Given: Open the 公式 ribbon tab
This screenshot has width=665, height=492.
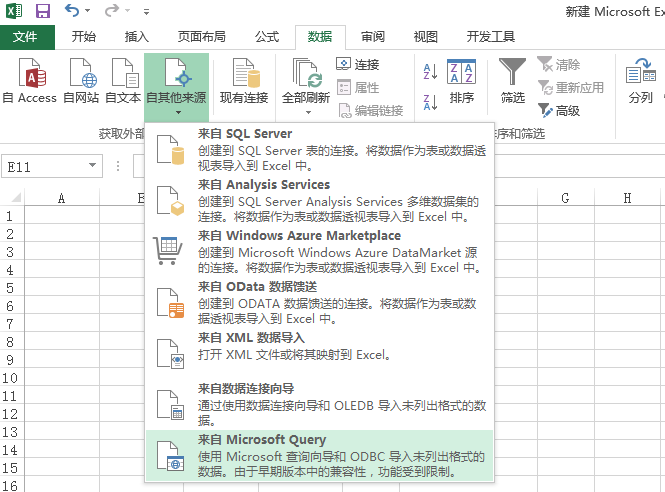Looking at the screenshot, I should pyautogui.click(x=267, y=37).
